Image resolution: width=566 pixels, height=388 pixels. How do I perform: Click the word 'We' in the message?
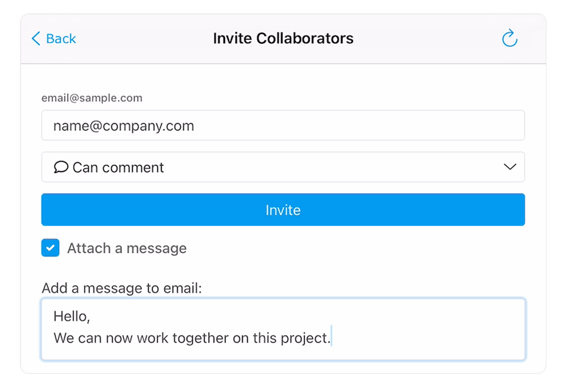tap(64, 338)
